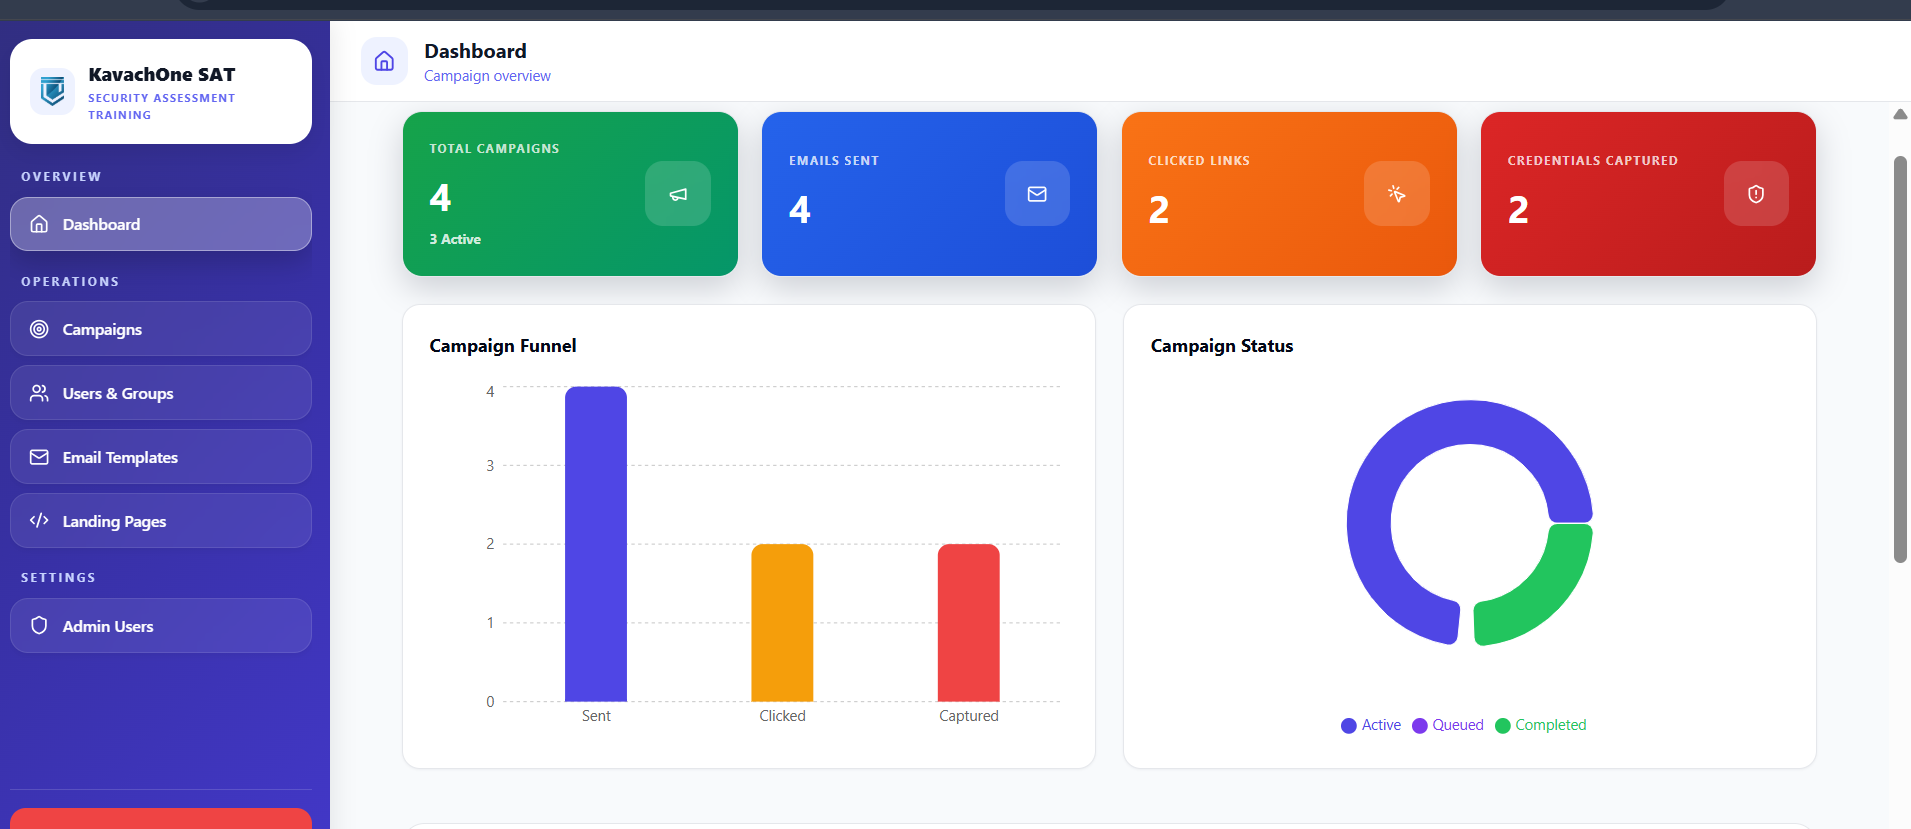Viewport: 1911px width, 829px height.
Task: Click the cursor icon on the Clicked Links card
Action: pyautogui.click(x=1397, y=194)
